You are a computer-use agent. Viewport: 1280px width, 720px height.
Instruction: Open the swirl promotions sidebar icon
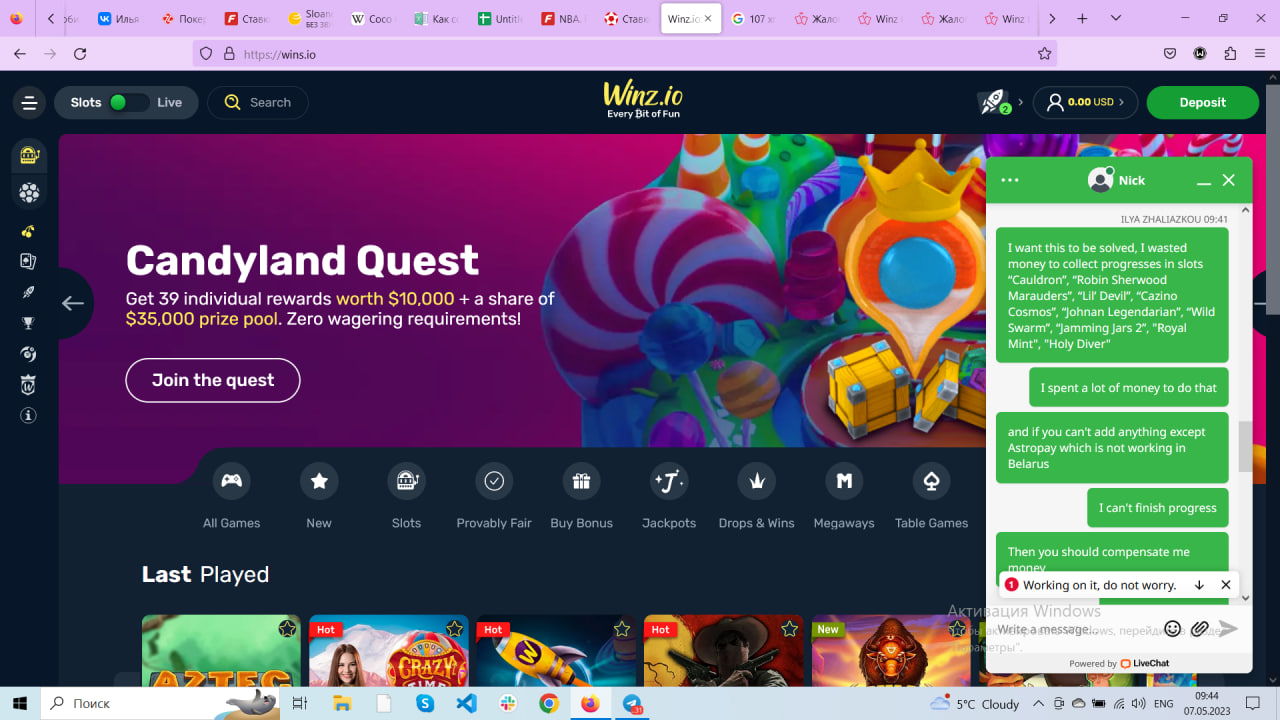29,354
